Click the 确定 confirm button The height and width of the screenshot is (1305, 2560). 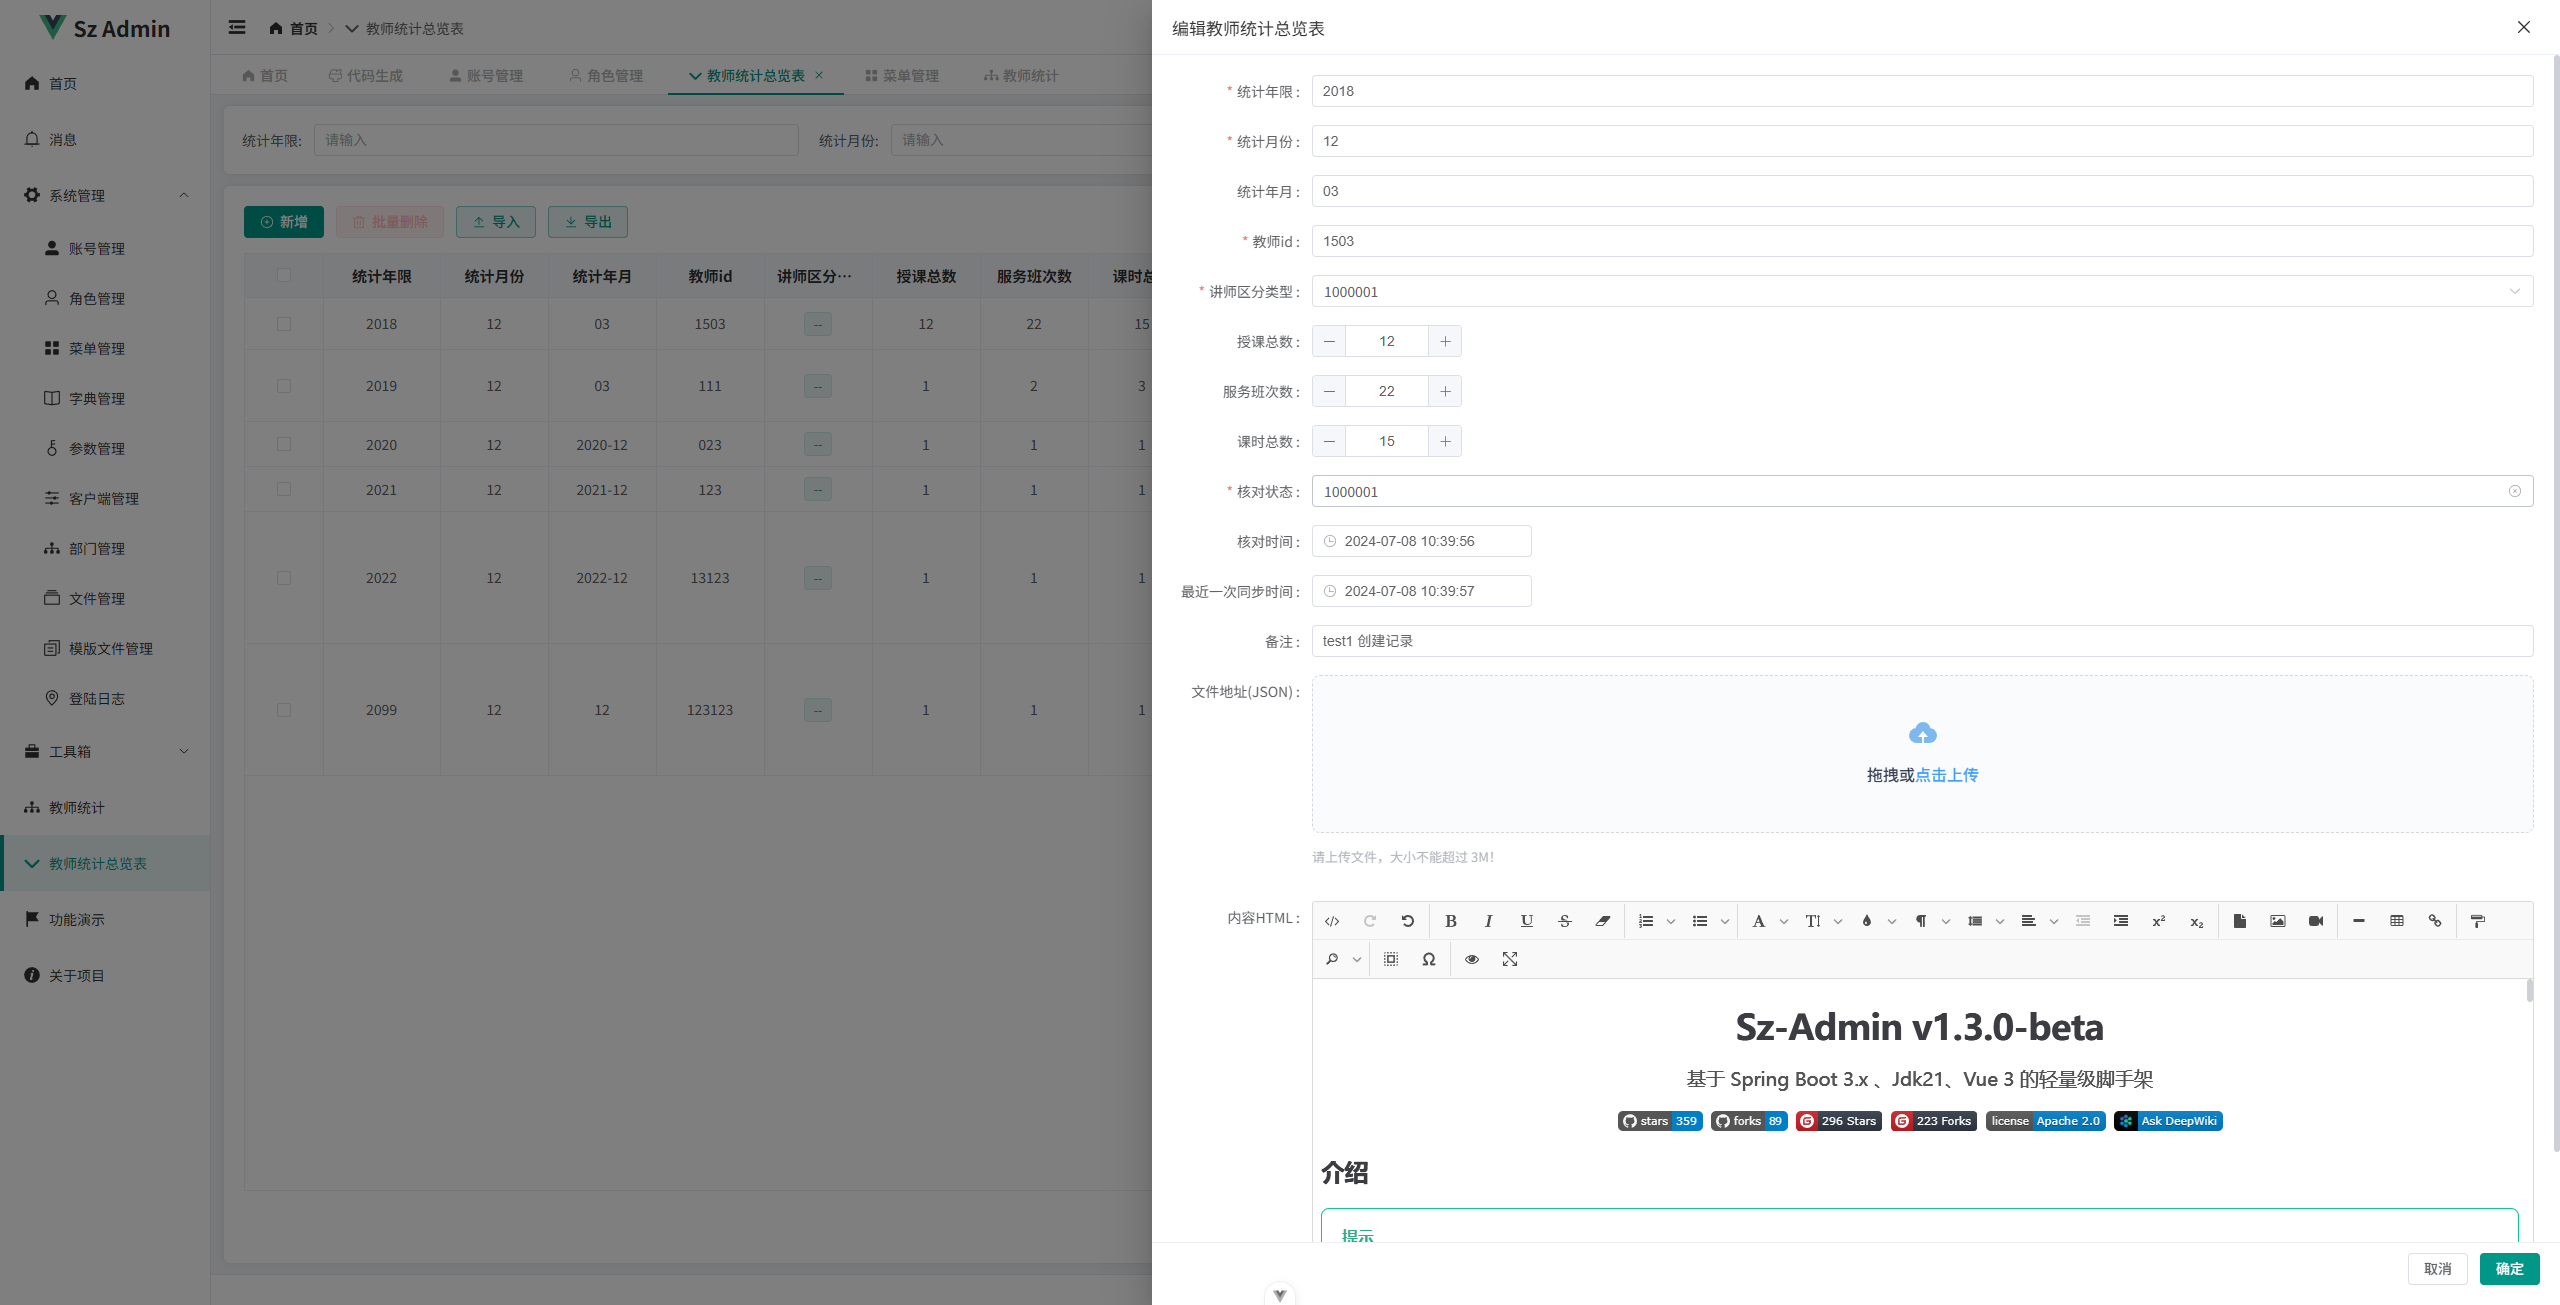click(x=2509, y=1268)
